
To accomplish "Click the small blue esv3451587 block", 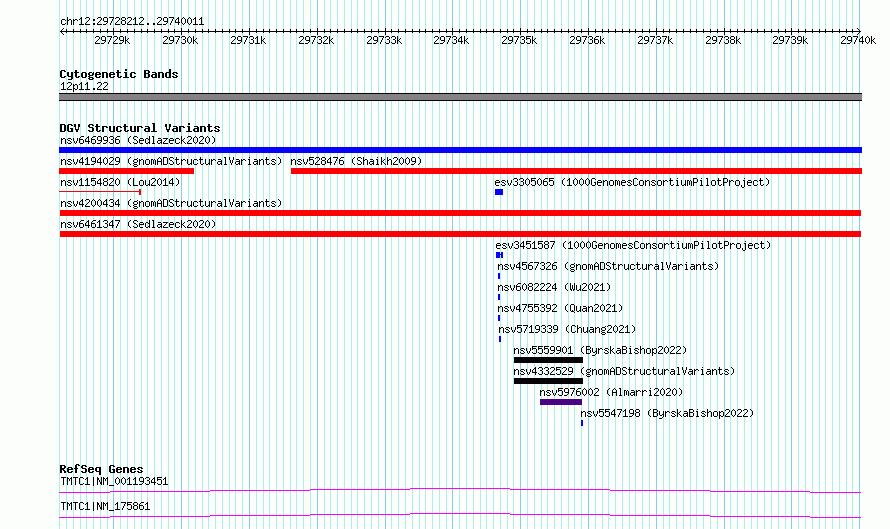I will [499, 255].
